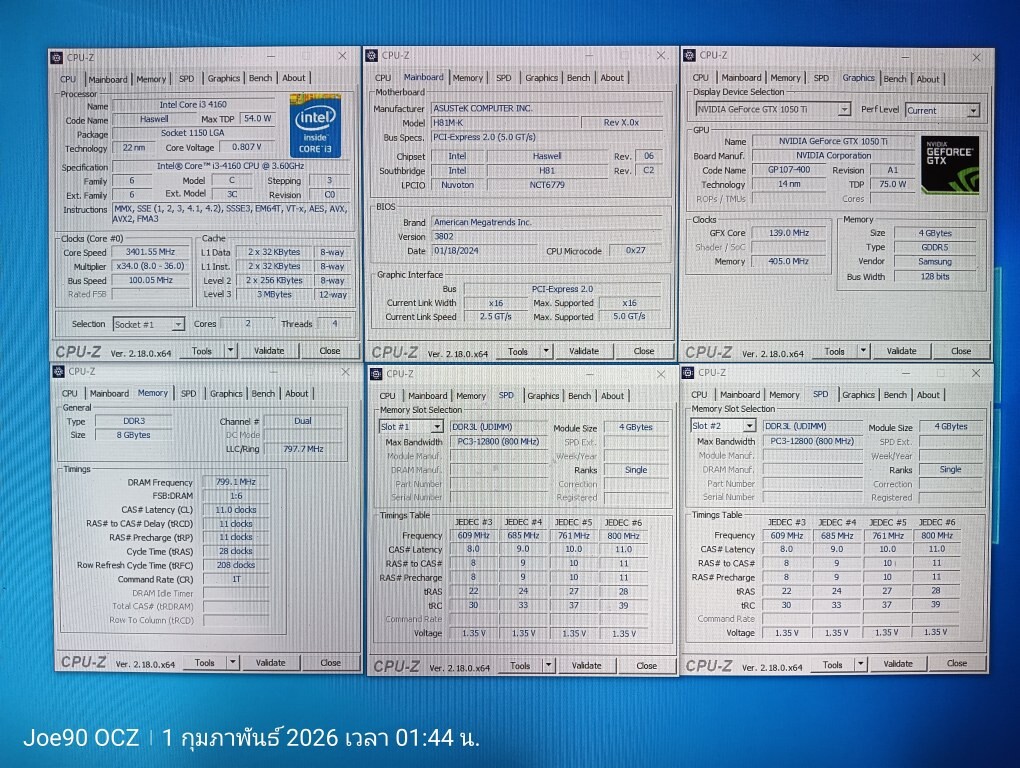This screenshot has height=768, width=1020.
Task: Select the Graphics tab in the Slot #1 SPD window
Action: tap(543, 396)
